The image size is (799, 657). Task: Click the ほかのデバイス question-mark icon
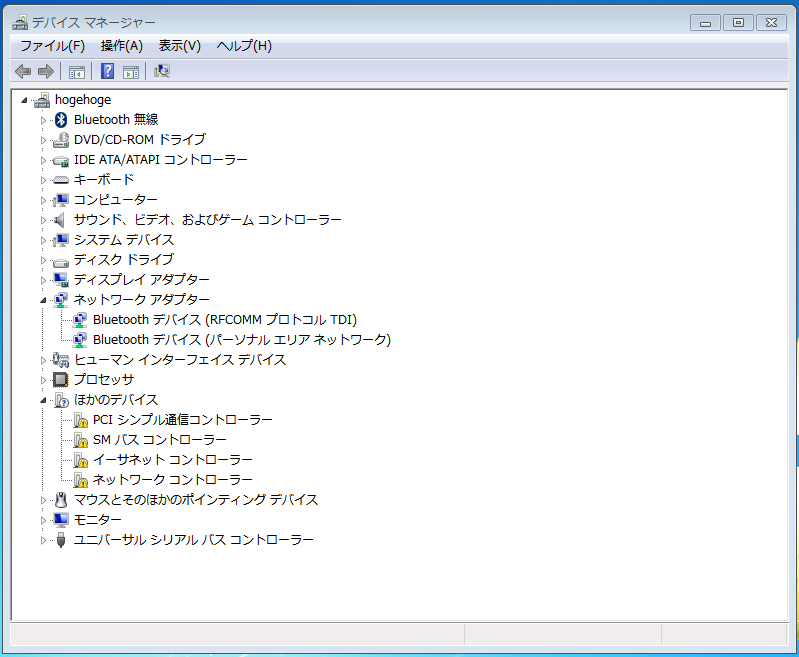pyautogui.click(x=61, y=400)
